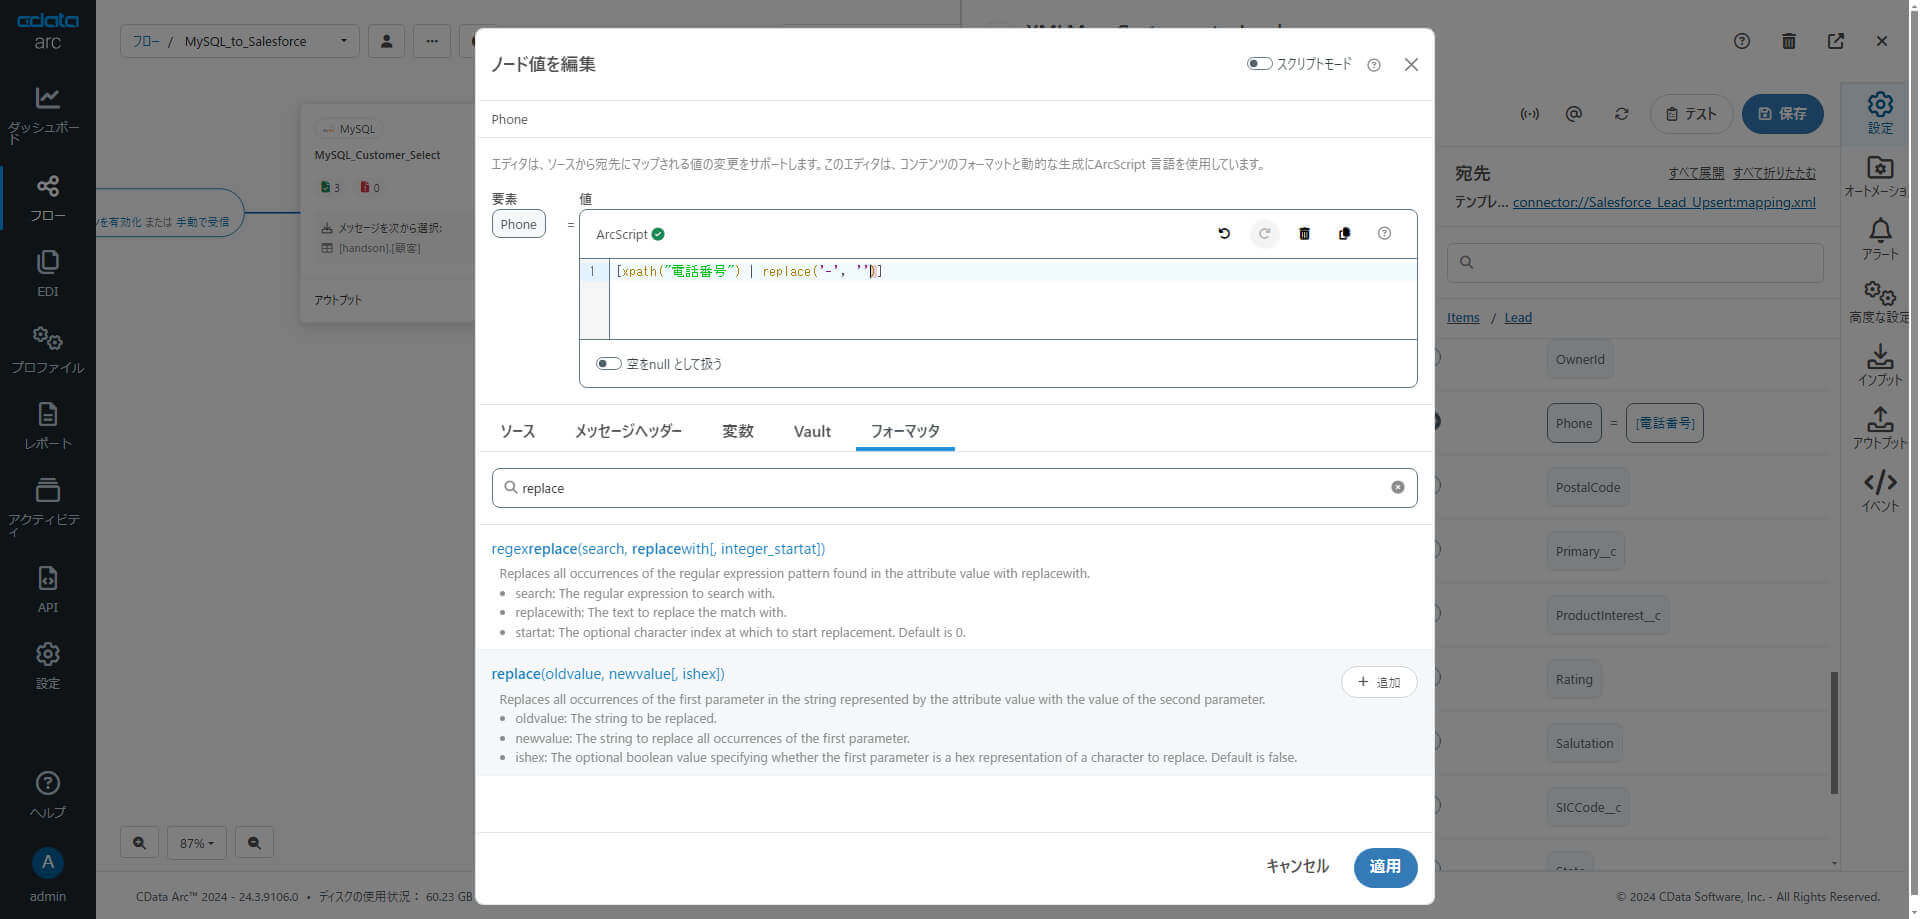Click the refresh icon in connector toolbar
Viewport: 1920px width, 919px height.
[1622, 114]
